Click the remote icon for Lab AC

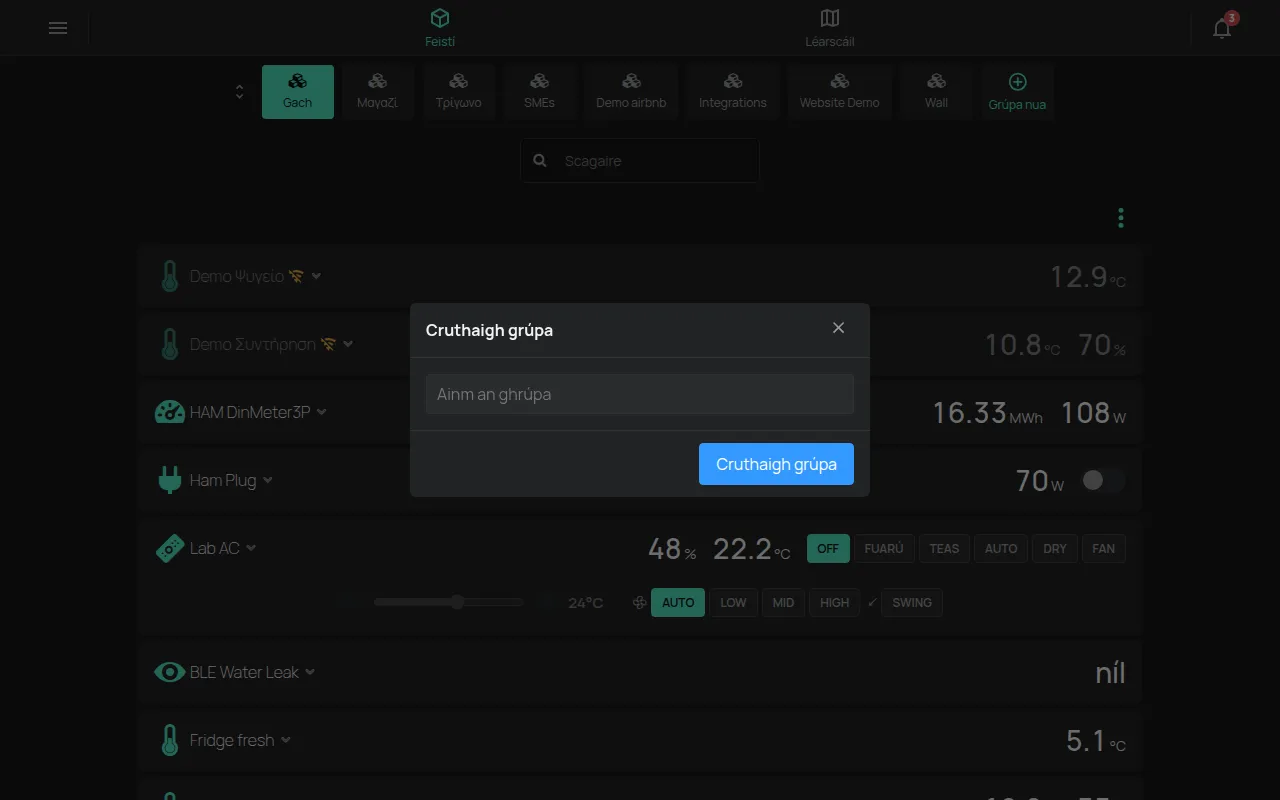[x=170, y=548]
